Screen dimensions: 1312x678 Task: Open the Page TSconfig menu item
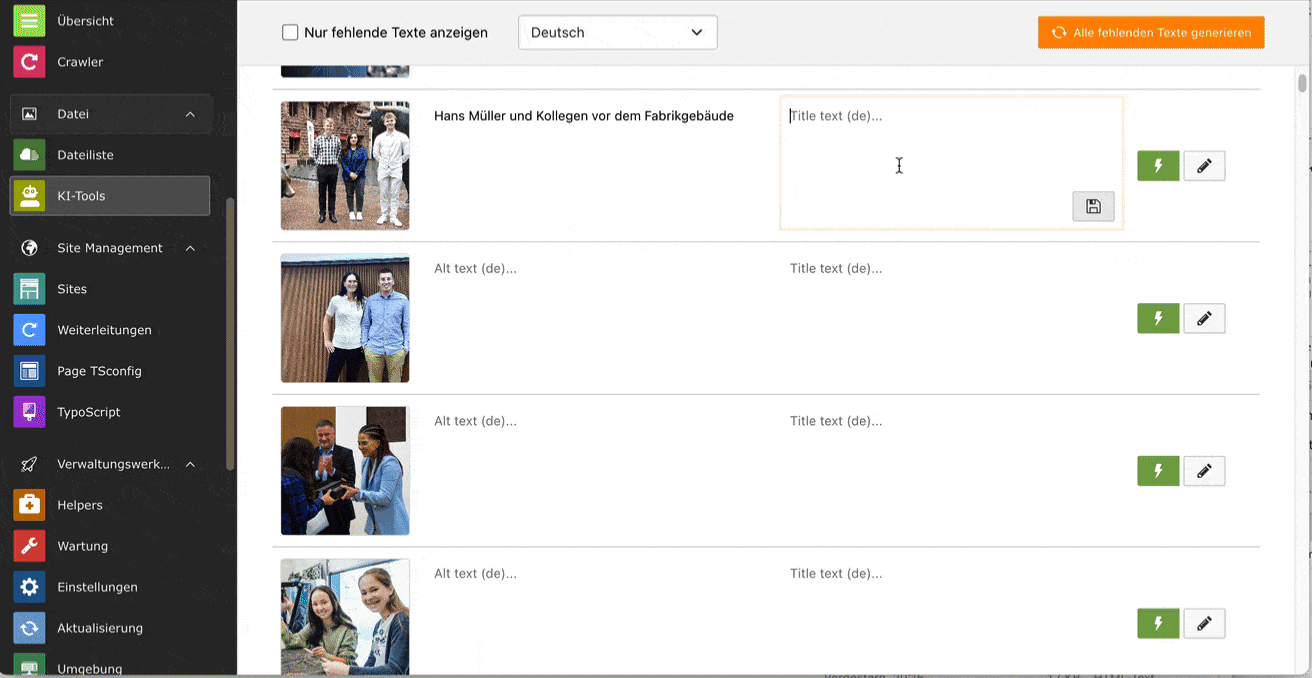coord(99,371)
